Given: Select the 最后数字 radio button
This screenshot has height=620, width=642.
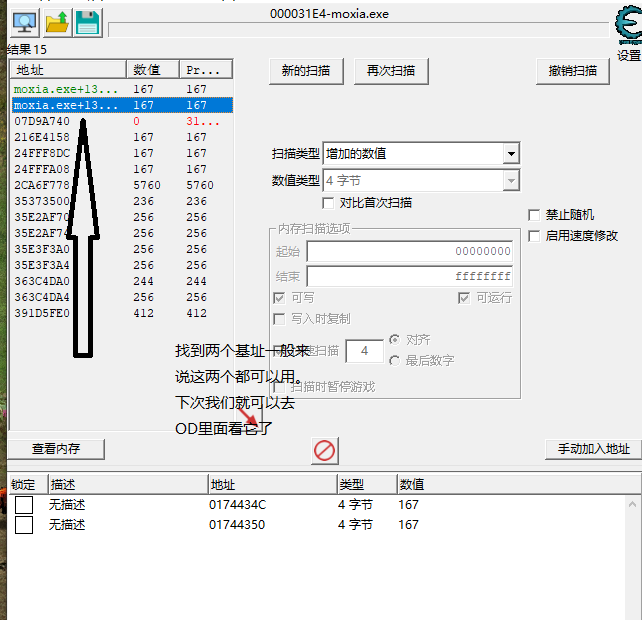Looking at the screenshot, I should click(x=396, y=360).
